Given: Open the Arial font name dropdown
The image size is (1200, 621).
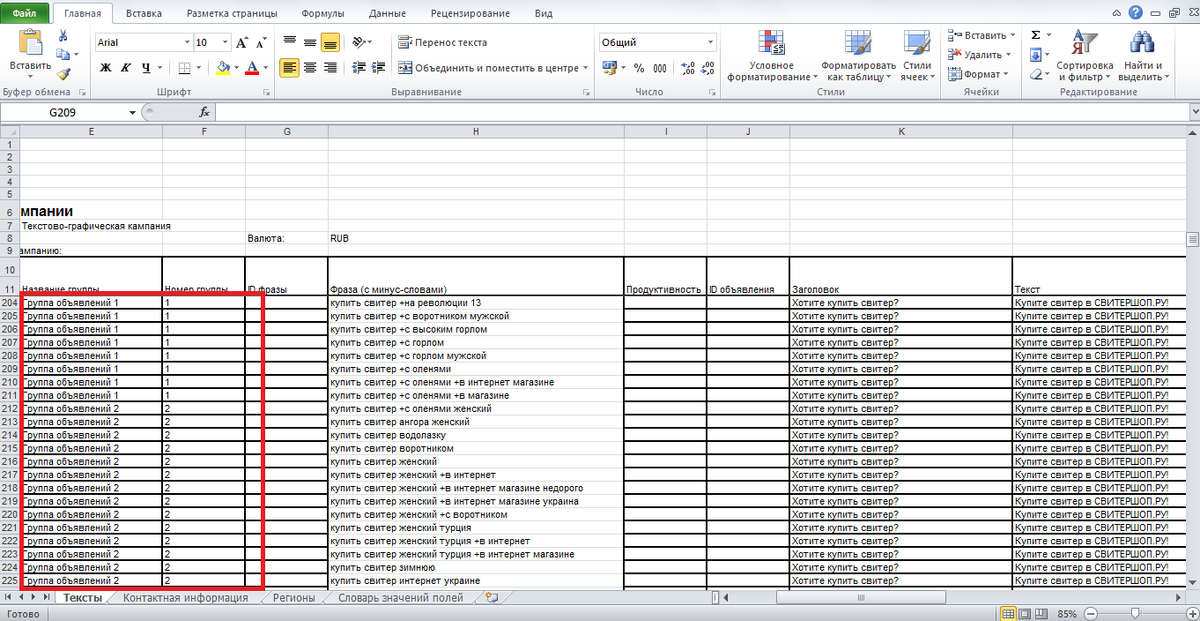Looking at the screenshot, I should [186, 43].
